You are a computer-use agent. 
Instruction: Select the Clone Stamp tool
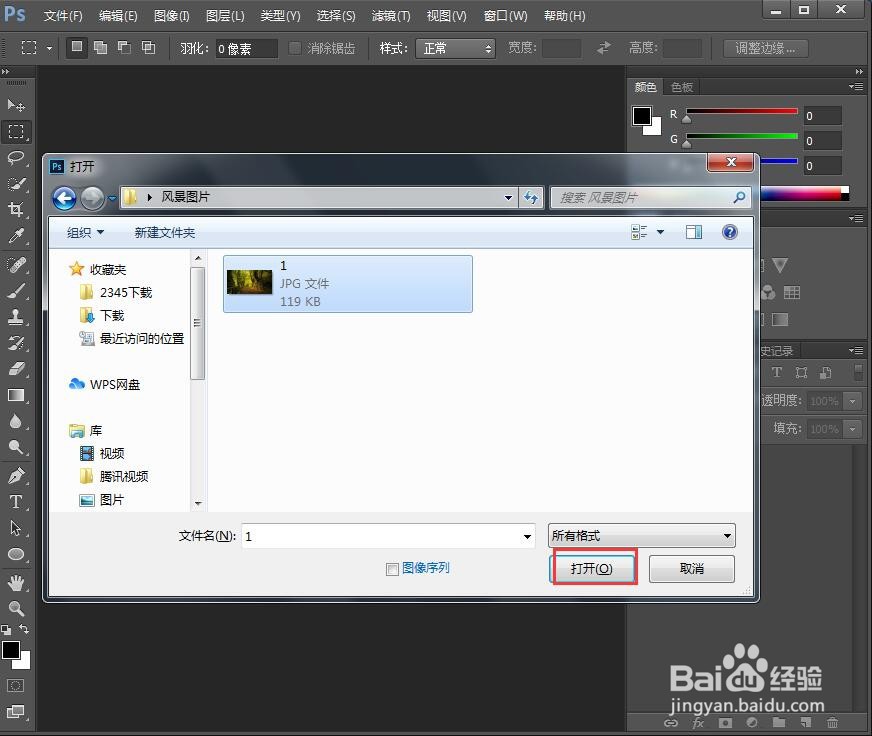(16, 317)
